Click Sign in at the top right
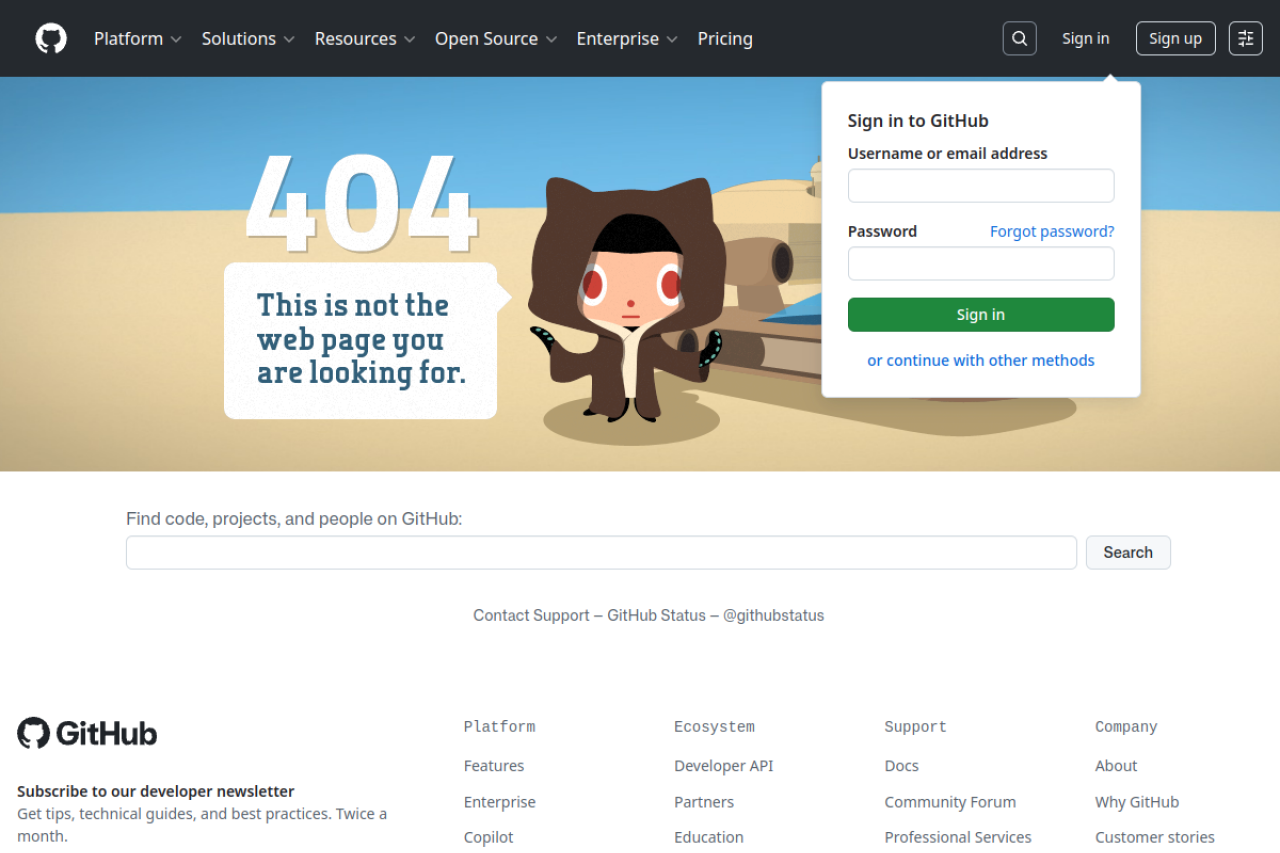1280x853 pixels. pyautogui.click(x=1085, y=38)
